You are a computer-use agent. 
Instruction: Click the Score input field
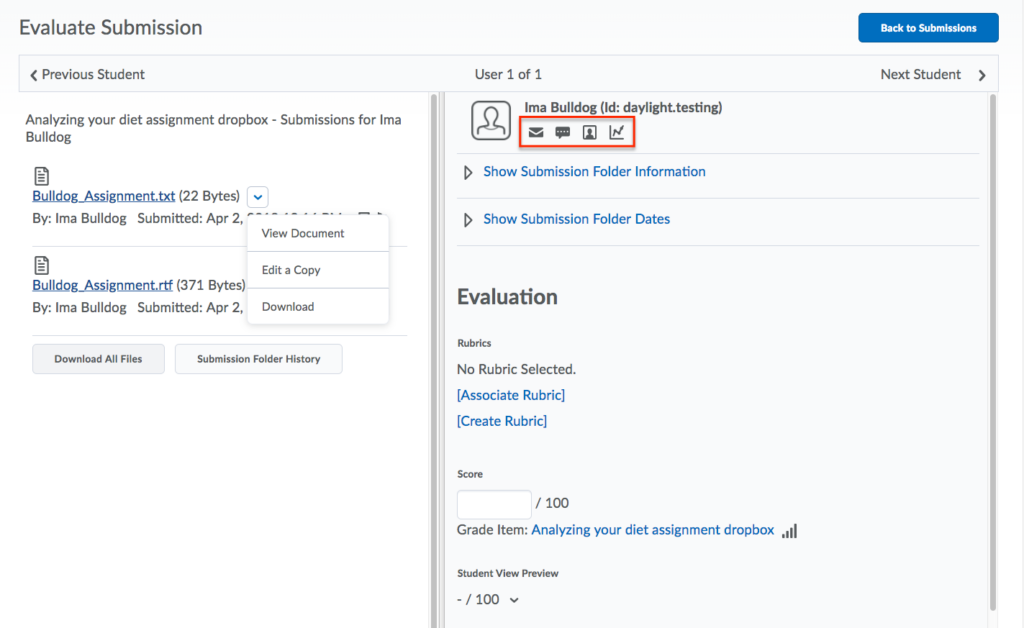[494, 503]
